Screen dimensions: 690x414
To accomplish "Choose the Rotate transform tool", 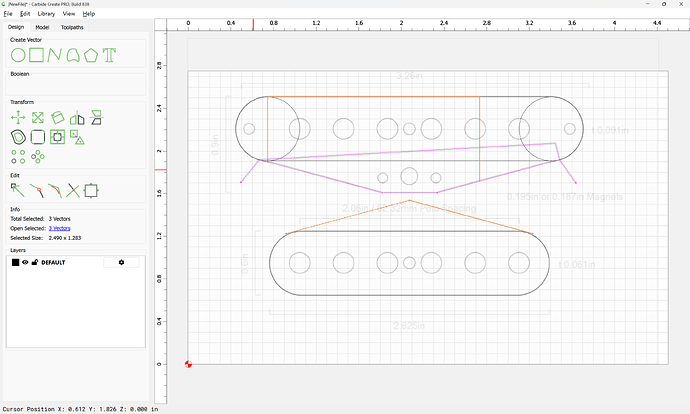I will (x=58, y=117).
